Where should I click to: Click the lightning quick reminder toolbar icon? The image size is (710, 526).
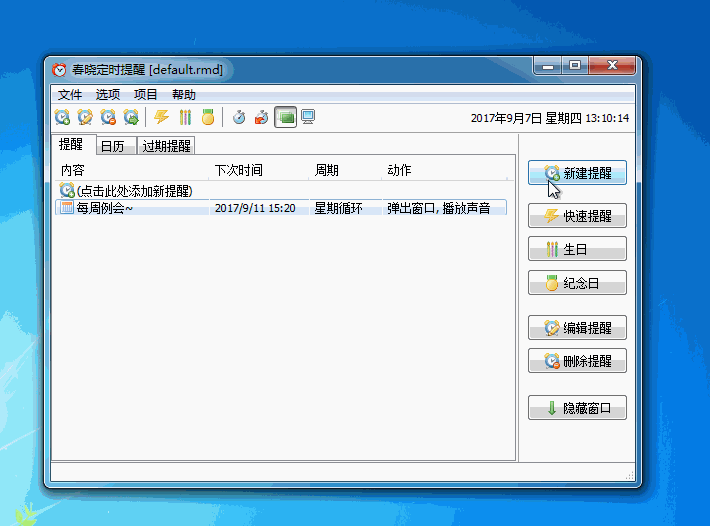161,117
